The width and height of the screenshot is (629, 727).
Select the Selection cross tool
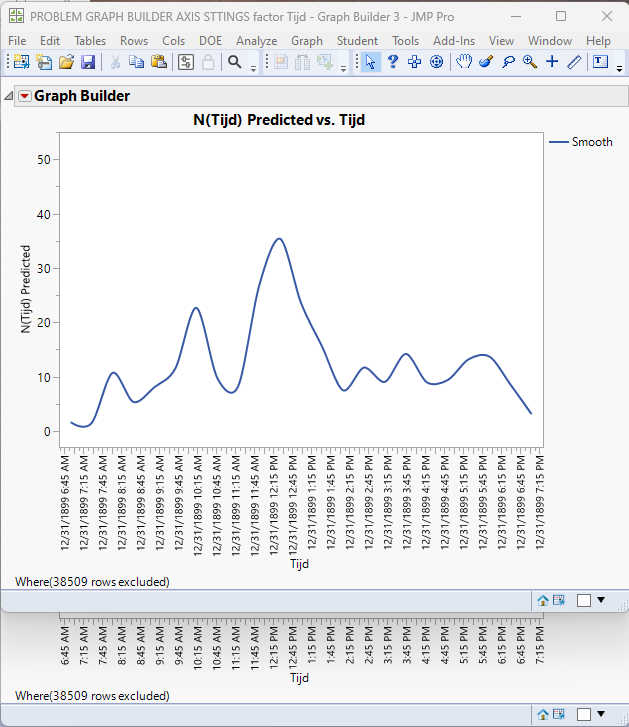[x=414, y=62]
